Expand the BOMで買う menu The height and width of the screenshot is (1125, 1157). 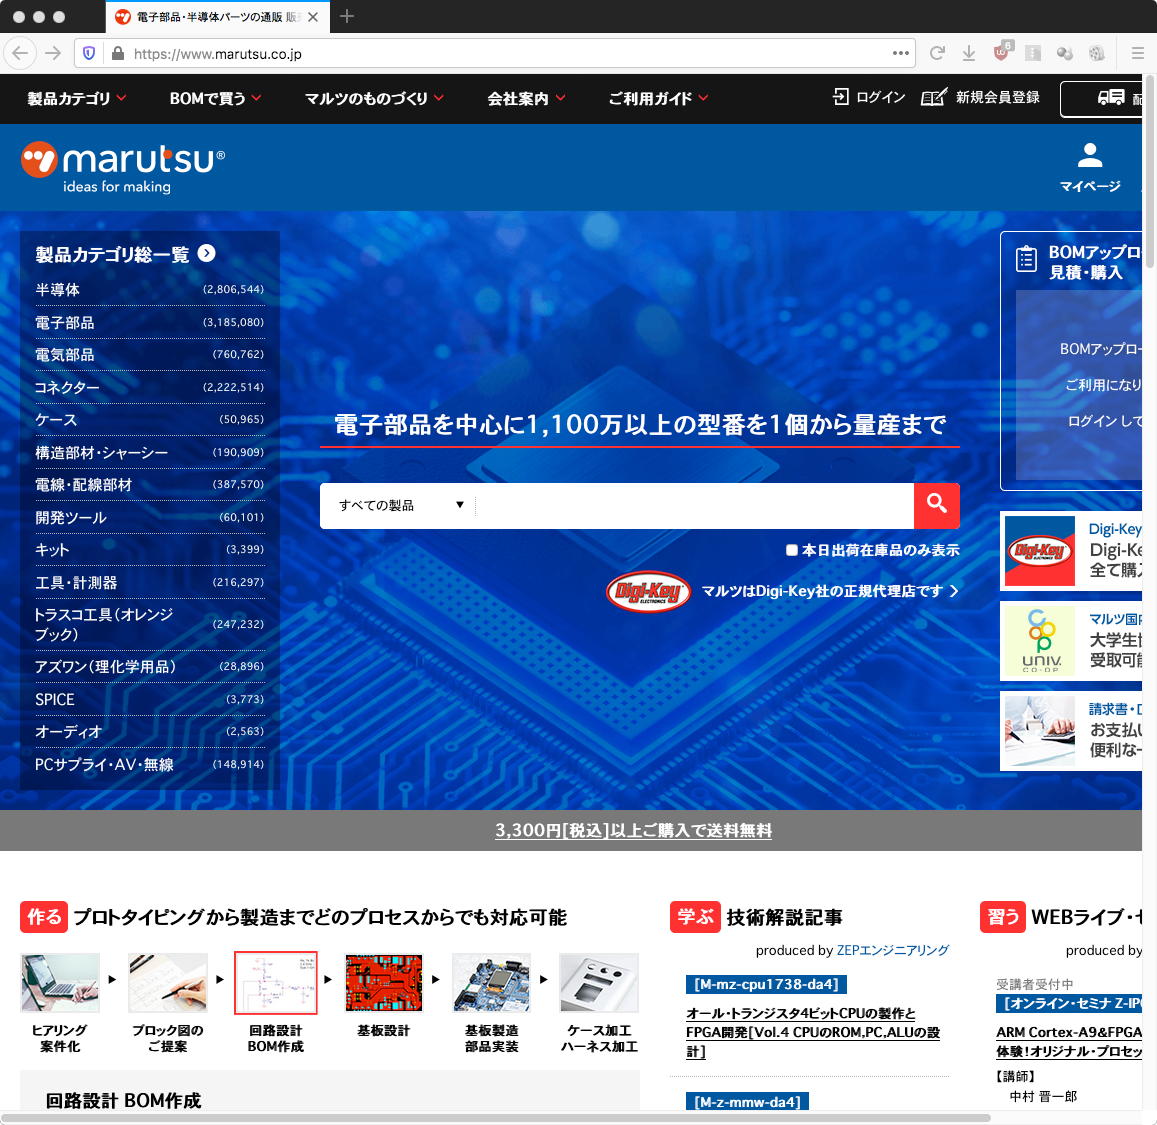click(x=215, y=98)
